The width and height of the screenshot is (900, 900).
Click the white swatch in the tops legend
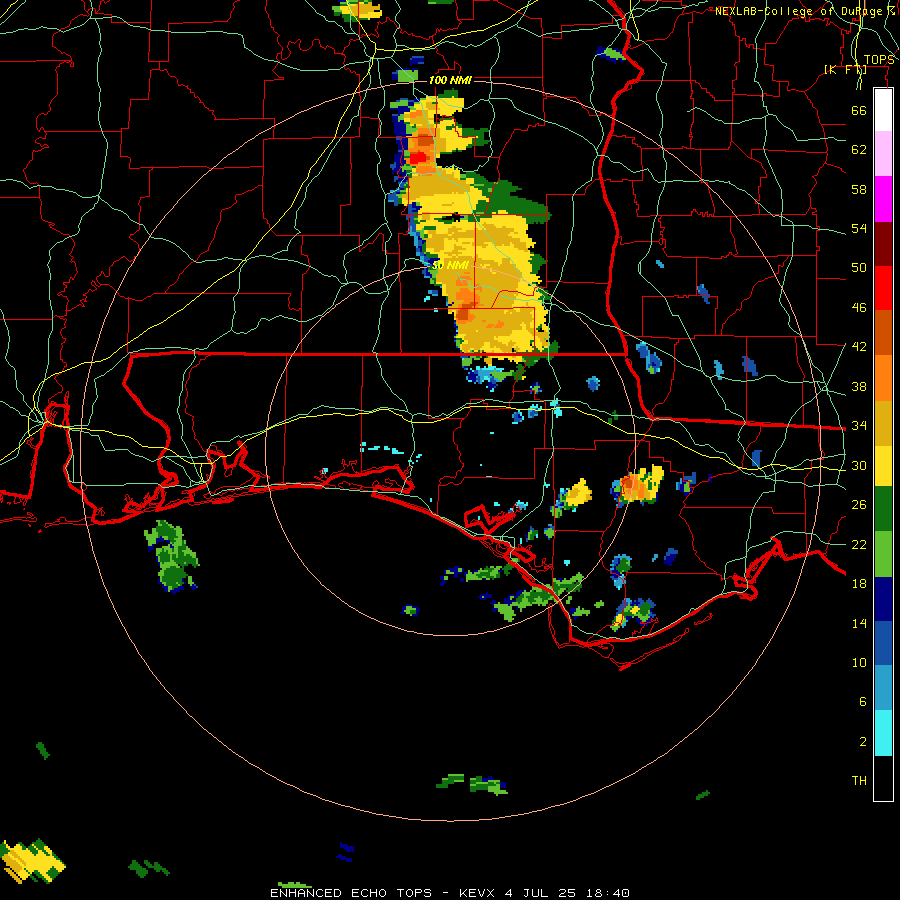click(883, 110)
